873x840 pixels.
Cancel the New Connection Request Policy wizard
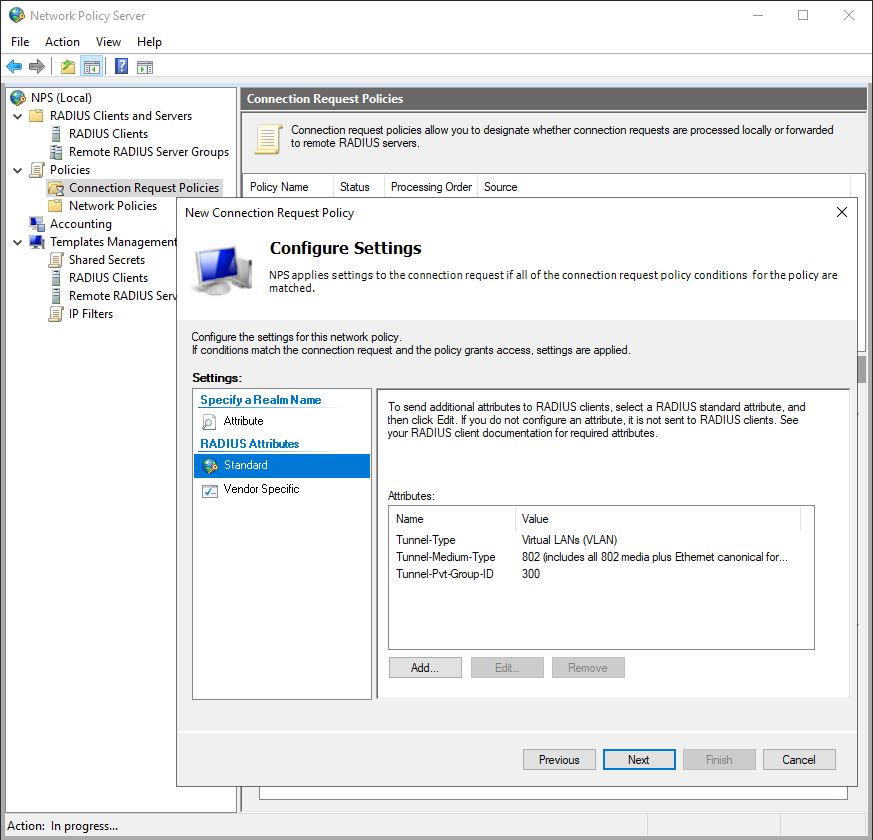coord(799,759)
